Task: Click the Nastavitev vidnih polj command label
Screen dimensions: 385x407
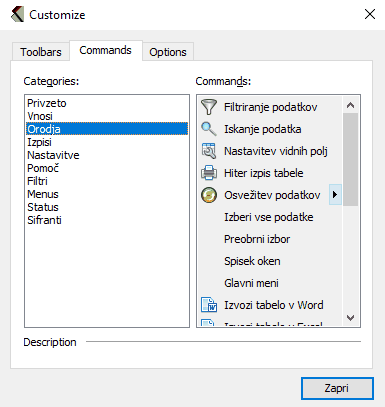Action: 276,151
